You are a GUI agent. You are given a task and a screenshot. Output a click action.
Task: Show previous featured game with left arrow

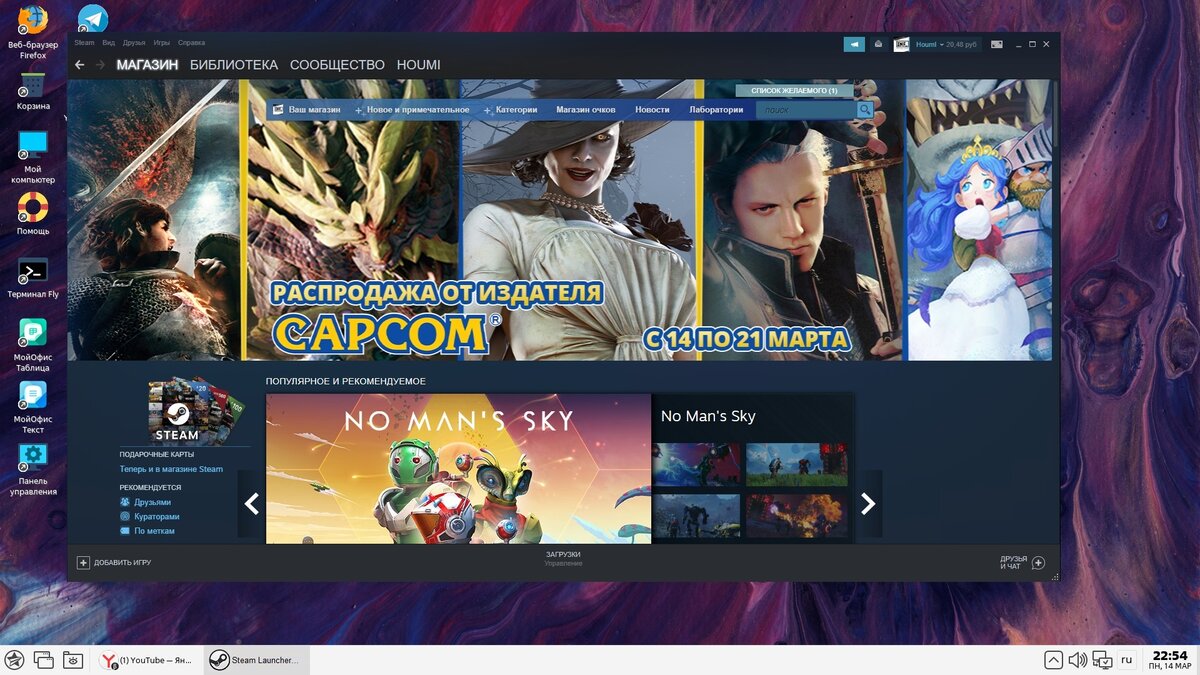[251, 504]
